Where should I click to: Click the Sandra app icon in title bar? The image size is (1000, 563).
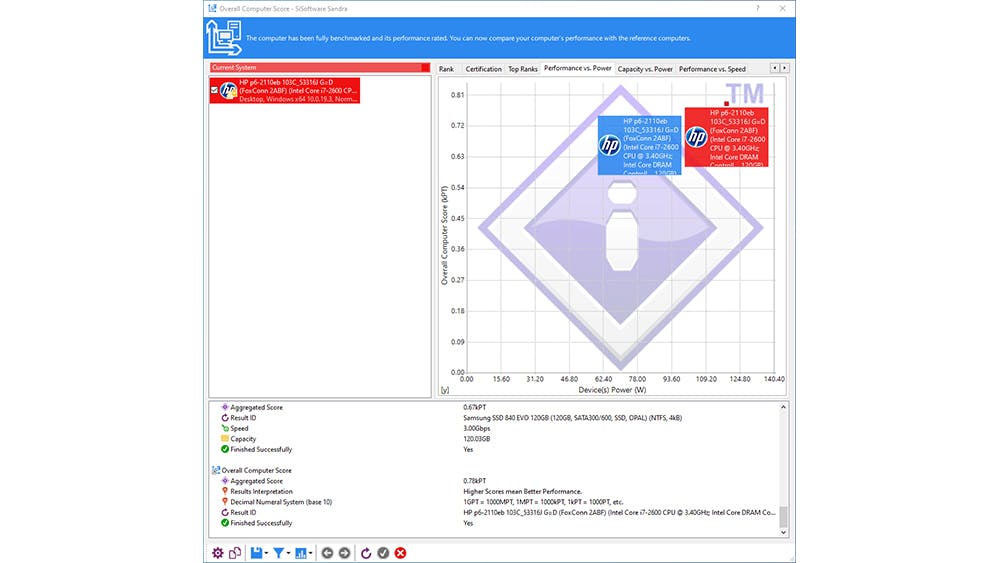click(x=212, y=8)
